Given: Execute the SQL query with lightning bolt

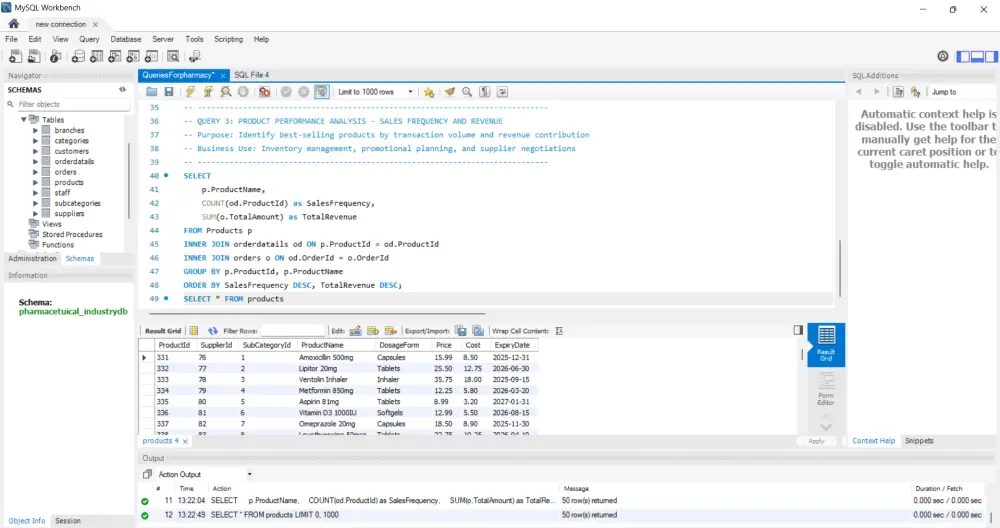Looking at the screenshot, I should tap(190, 92).
